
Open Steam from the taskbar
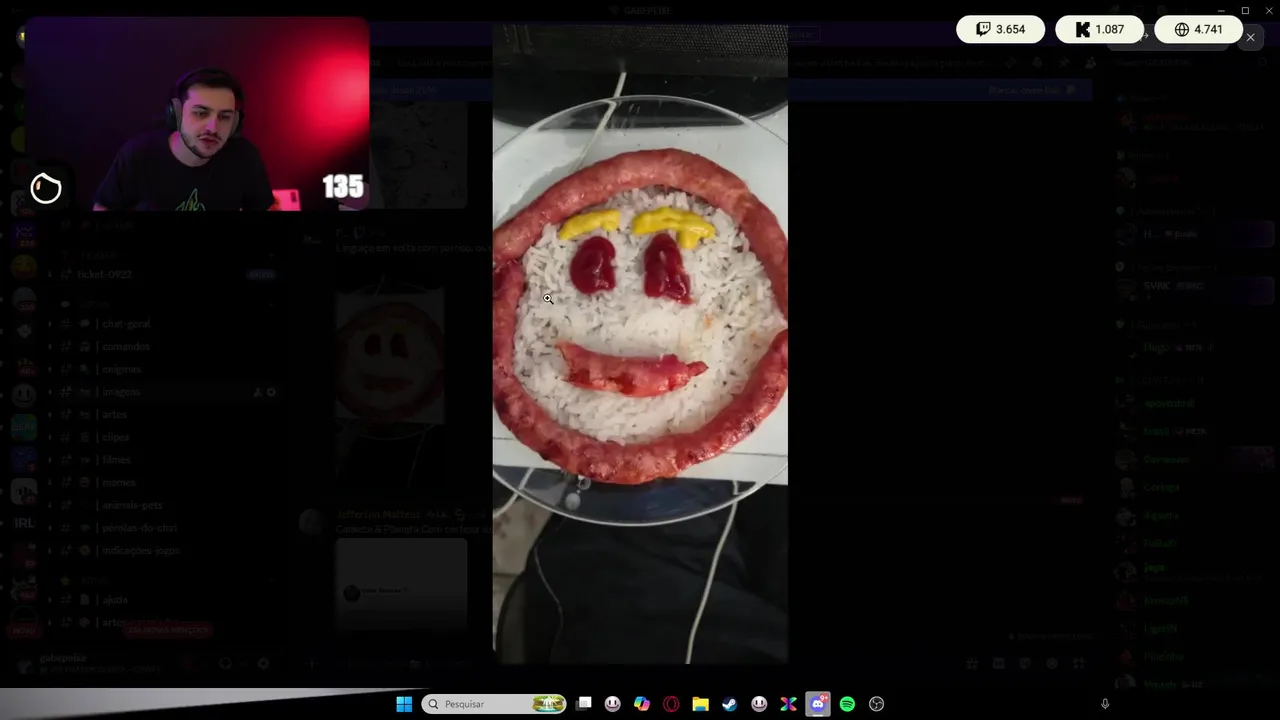tap(730, 704)
